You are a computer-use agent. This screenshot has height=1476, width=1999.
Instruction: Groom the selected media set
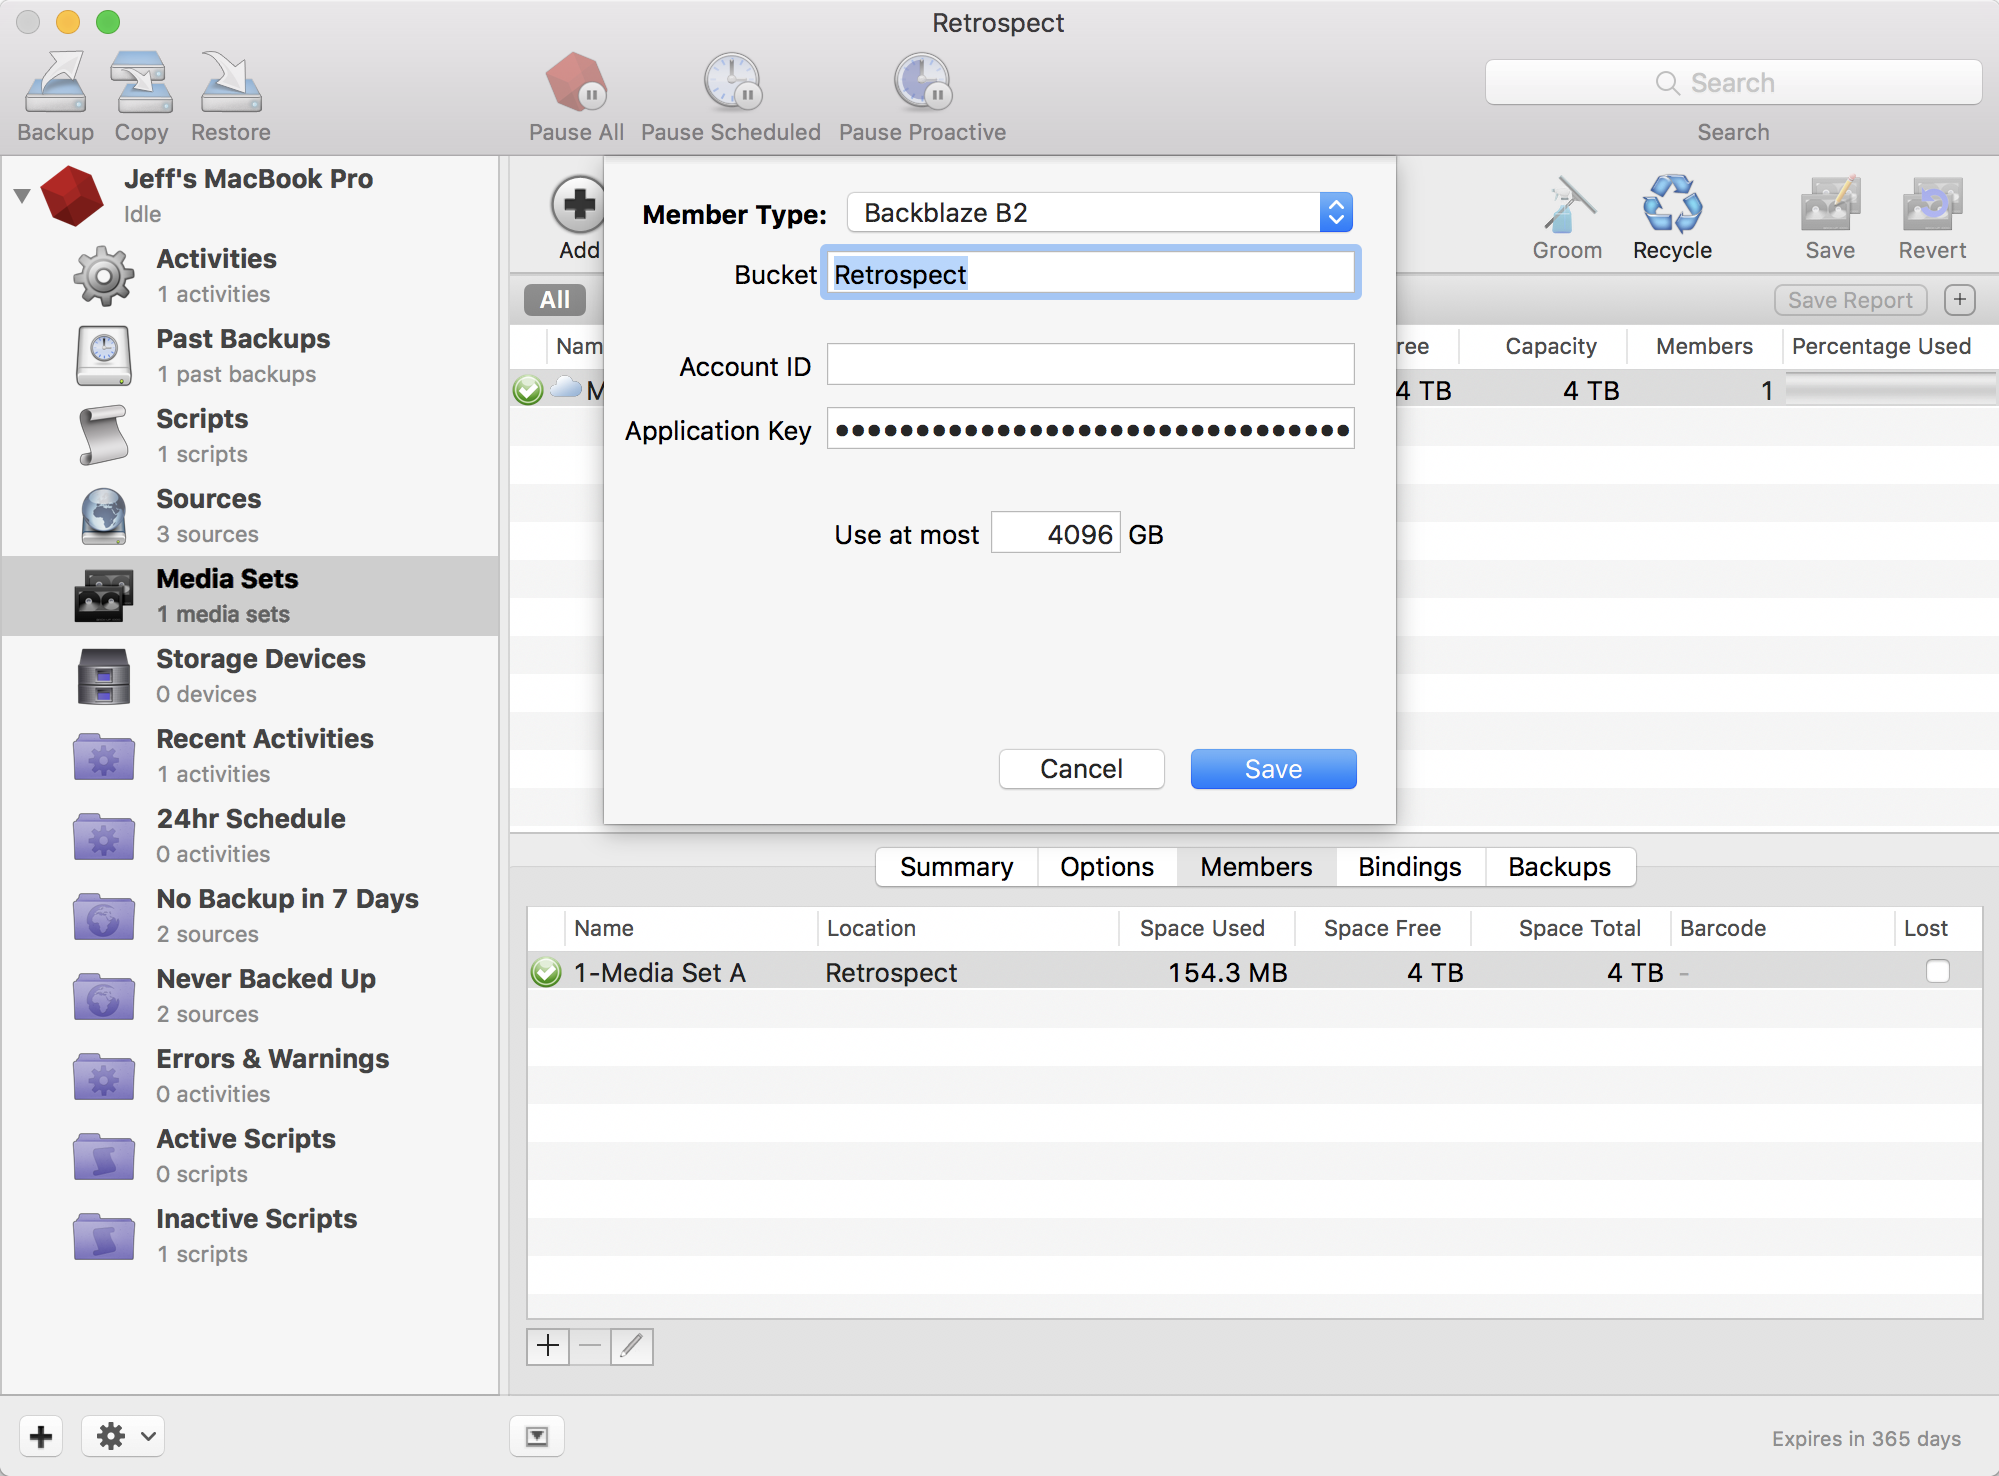(1566, 210)
